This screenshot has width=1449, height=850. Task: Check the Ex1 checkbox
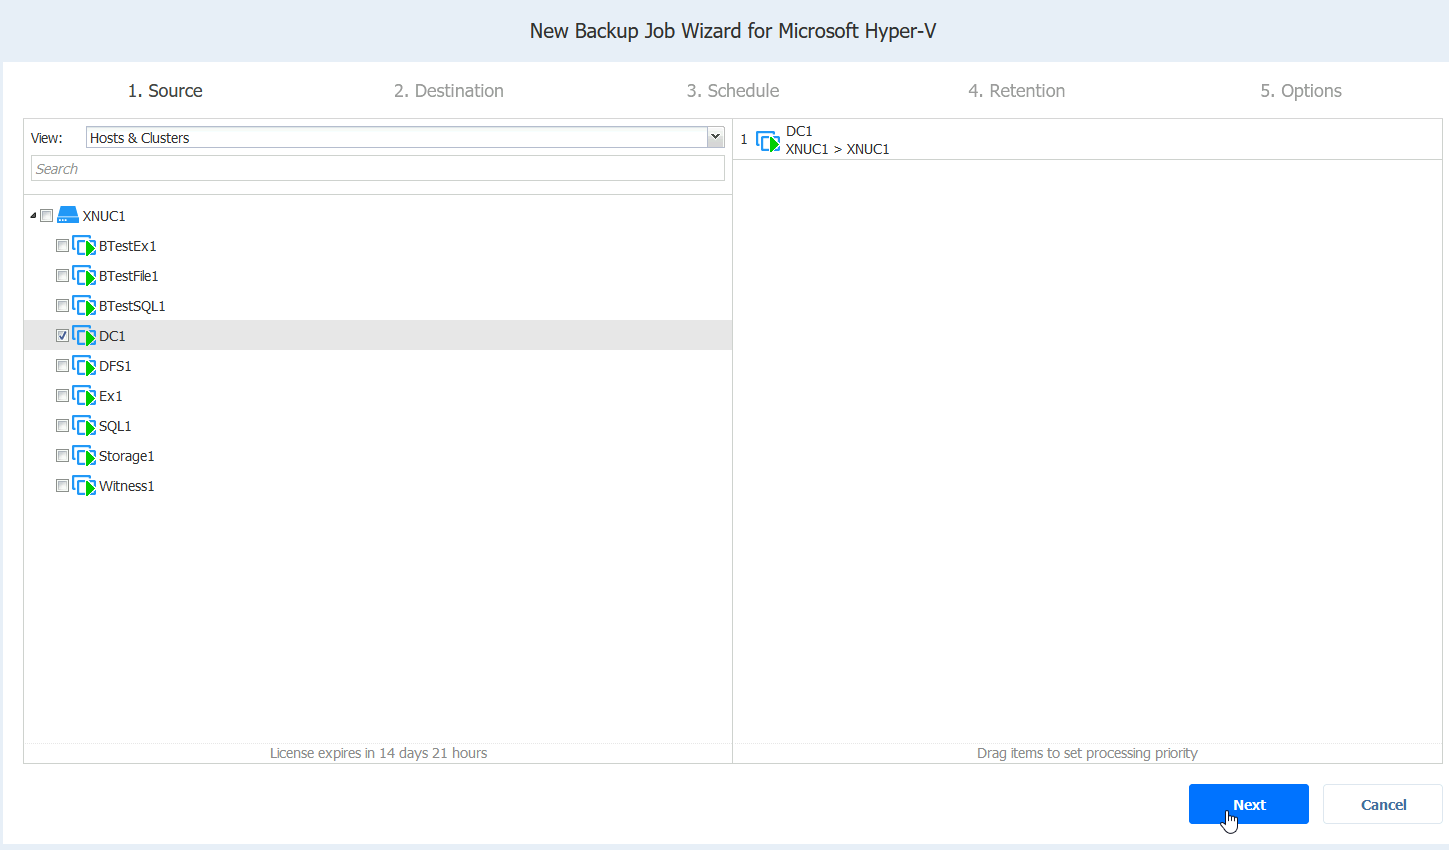point(62,396)
